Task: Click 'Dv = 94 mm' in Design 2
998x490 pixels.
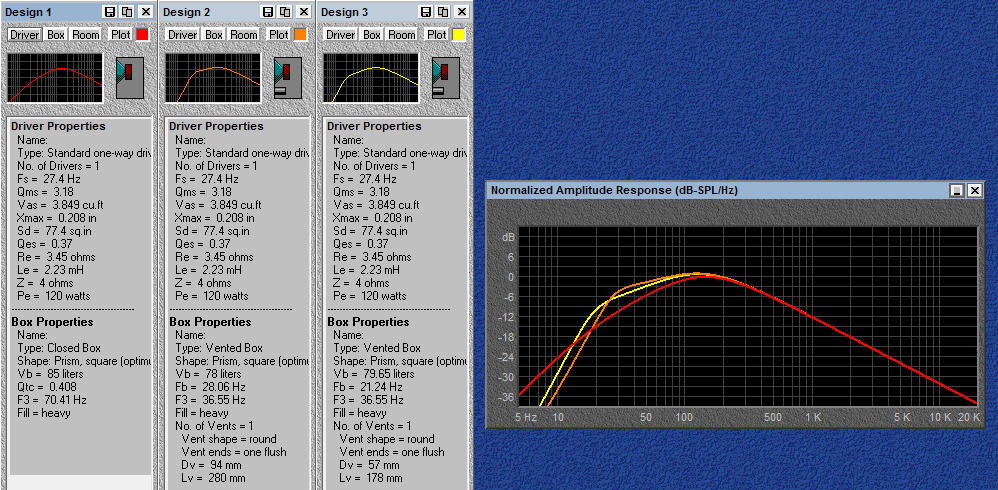Action: 213,465
